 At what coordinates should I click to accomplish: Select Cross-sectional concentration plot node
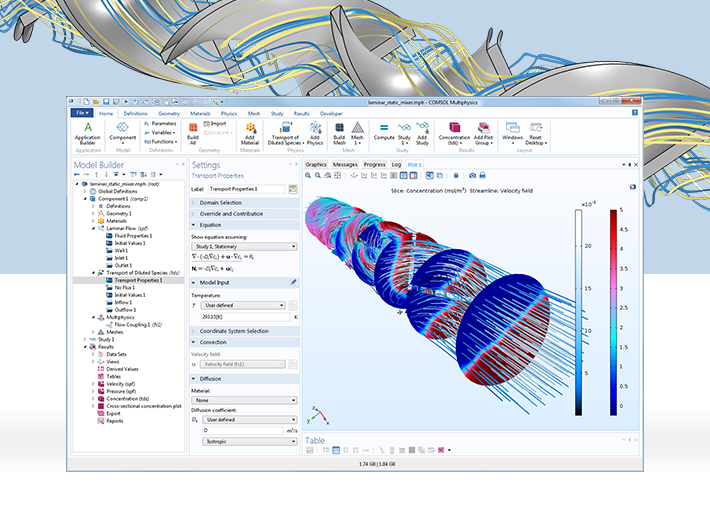click(140, 406)
